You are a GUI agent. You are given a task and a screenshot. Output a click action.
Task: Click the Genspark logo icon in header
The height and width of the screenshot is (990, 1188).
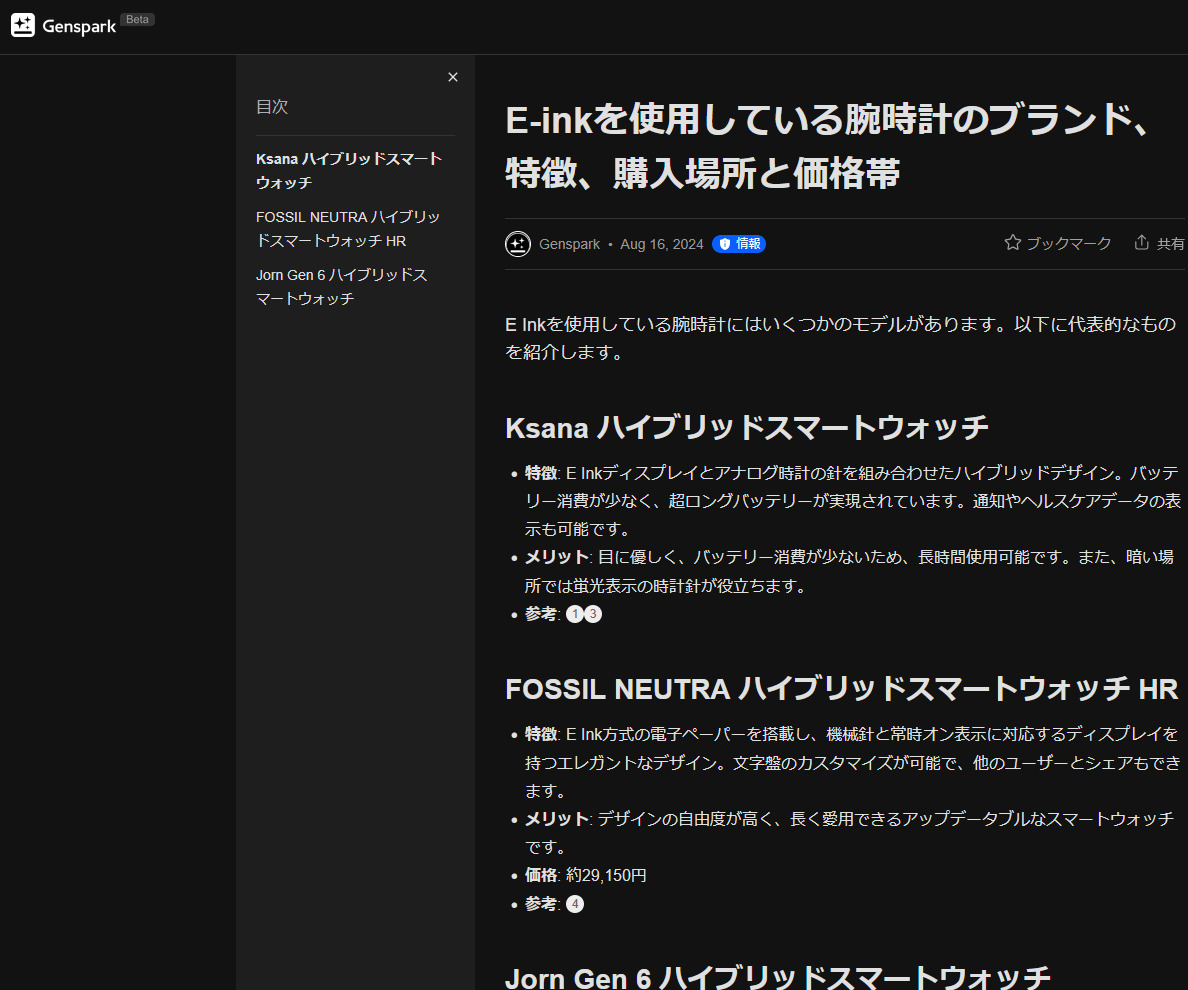[x=23, y=26]
